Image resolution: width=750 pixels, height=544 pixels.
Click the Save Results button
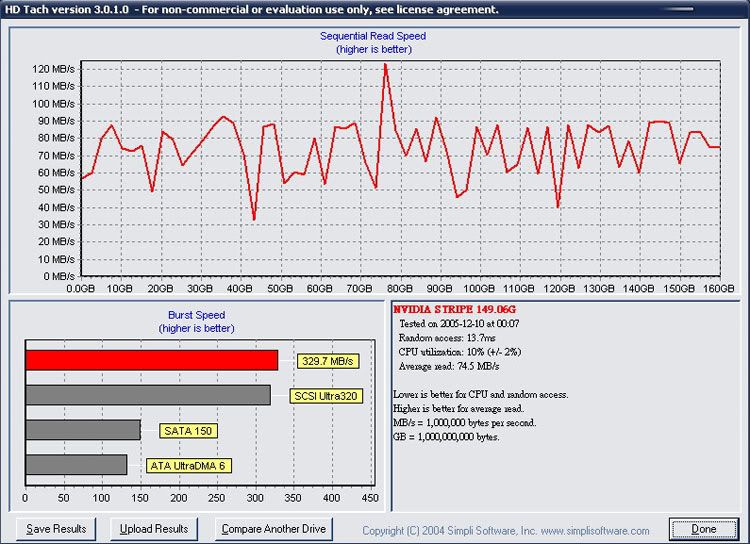[56, 529]
